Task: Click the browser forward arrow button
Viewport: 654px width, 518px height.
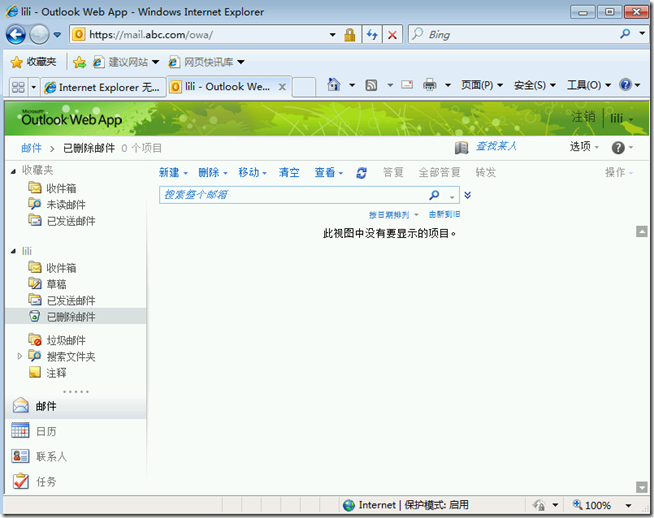Action: tap(40, 35)
